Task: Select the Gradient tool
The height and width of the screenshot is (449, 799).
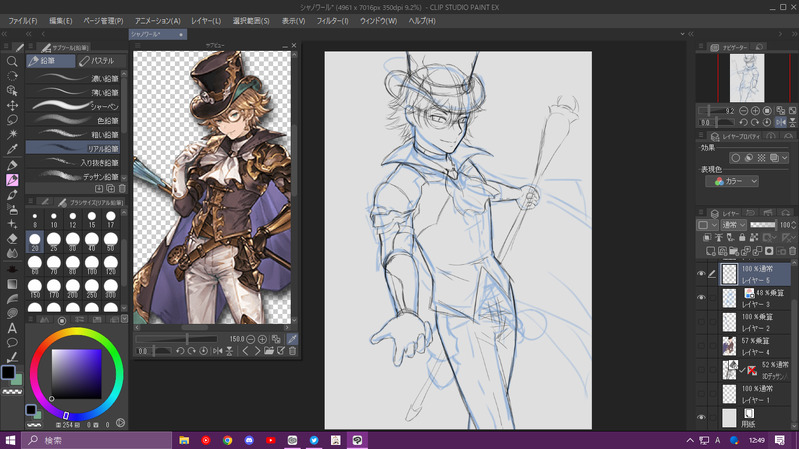Action: pos(12,284)
